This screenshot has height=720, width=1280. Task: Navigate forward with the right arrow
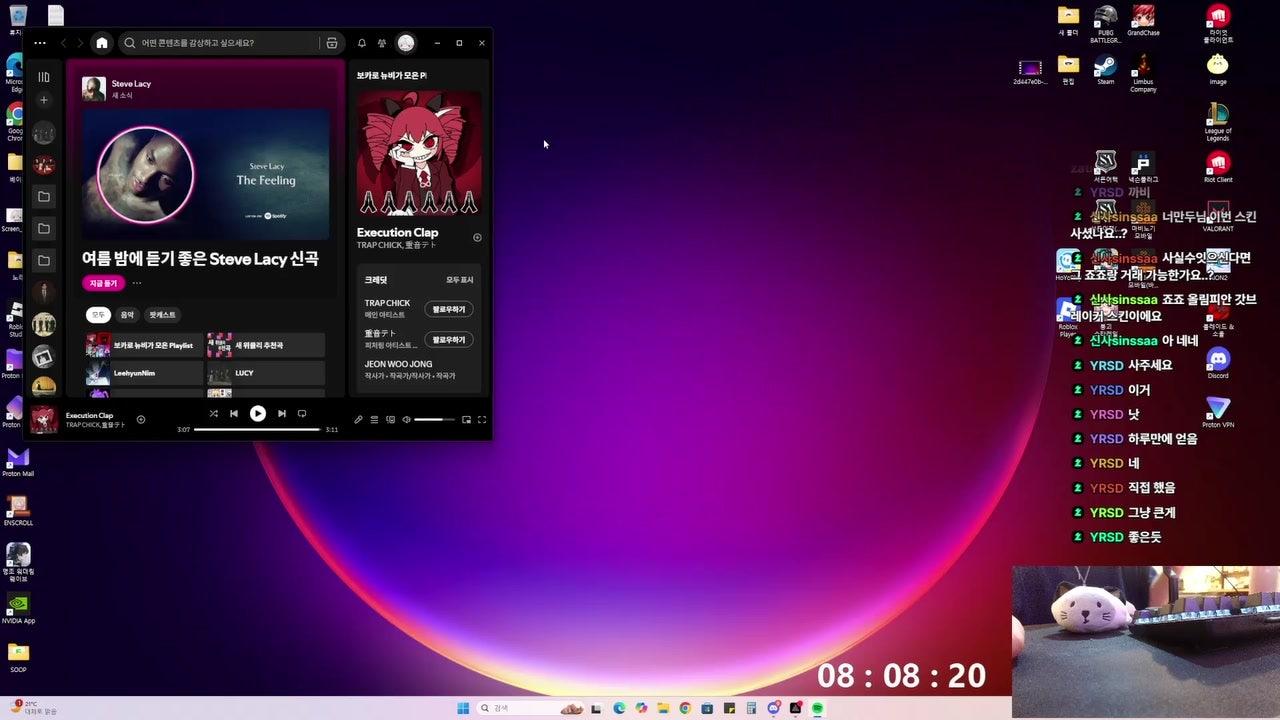[x=80, y=43]
